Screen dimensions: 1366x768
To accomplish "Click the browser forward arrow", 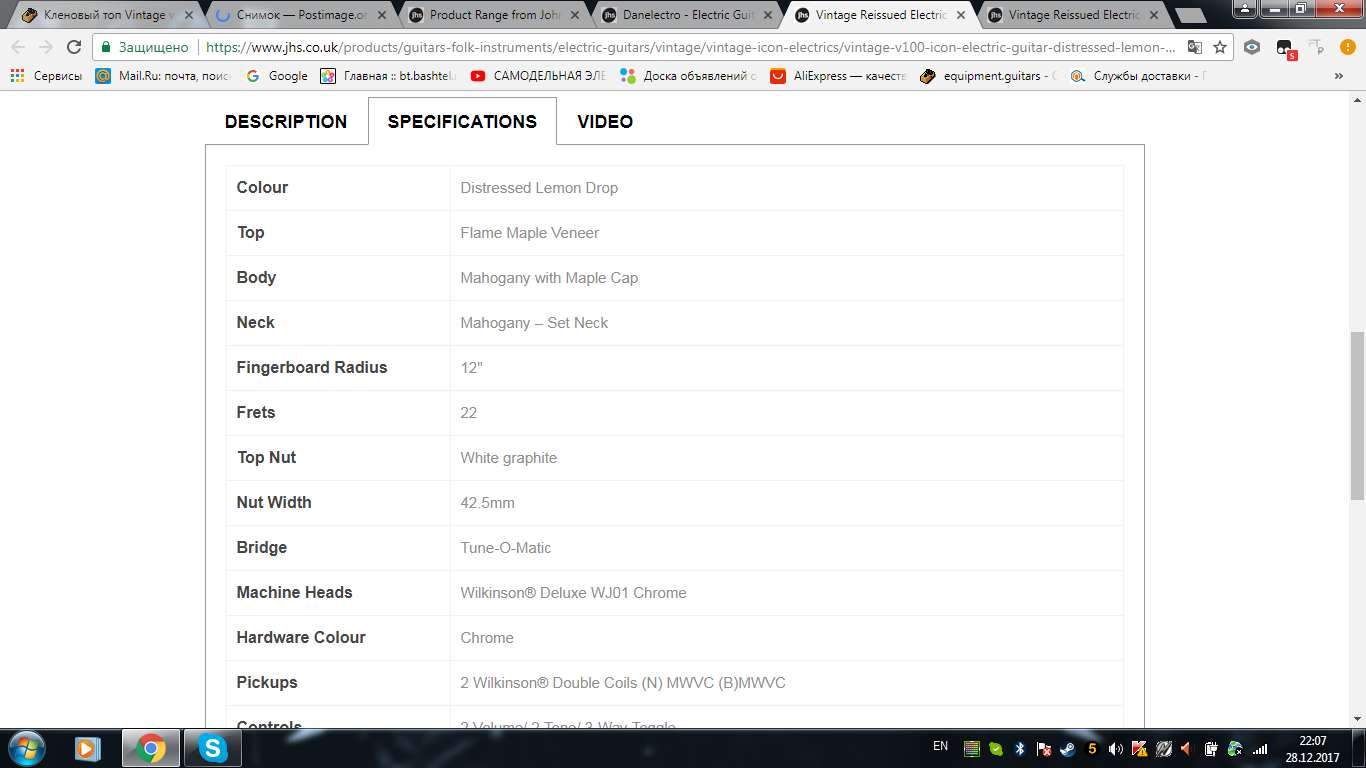I will pyautogui.click(x=46, y=47).
